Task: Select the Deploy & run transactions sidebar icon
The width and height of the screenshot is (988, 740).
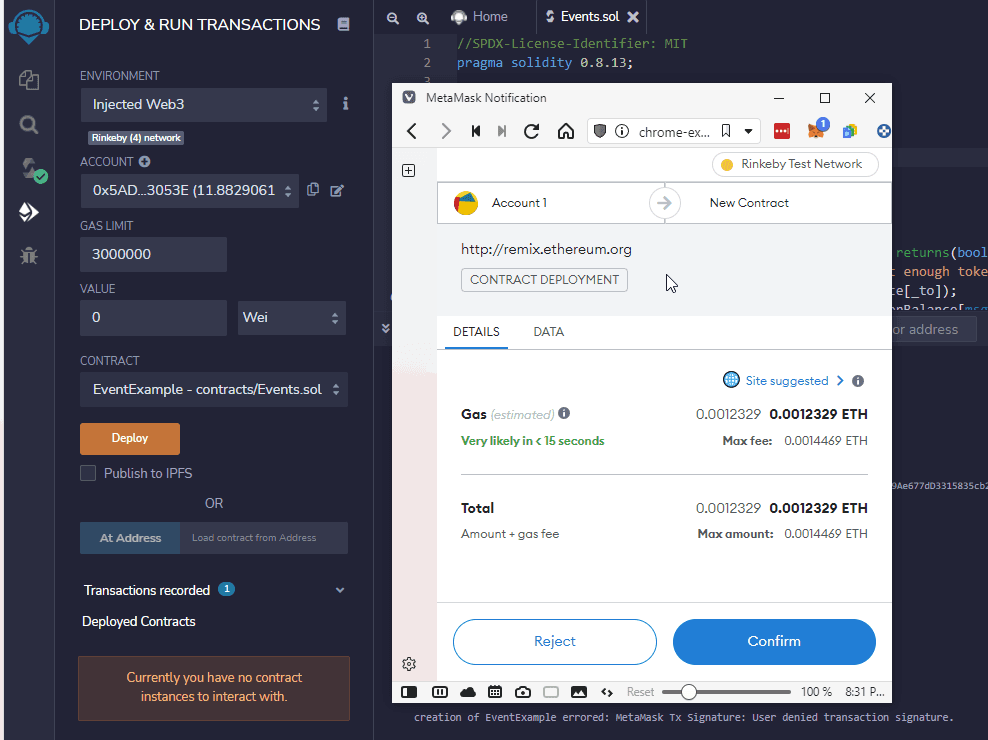Action: pos(28,212)
